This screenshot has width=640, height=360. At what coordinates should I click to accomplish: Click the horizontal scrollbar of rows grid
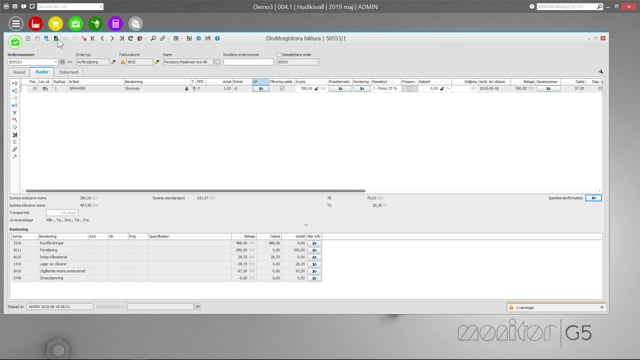tap(195, 191)
